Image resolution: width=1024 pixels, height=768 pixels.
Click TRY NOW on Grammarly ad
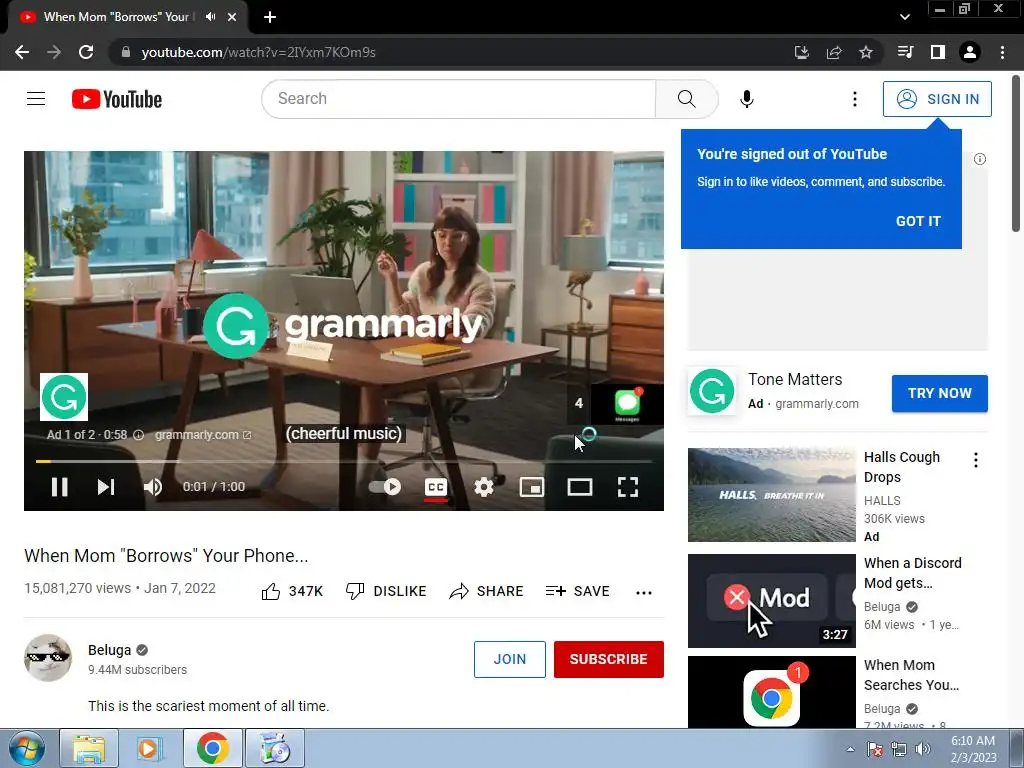939,393
